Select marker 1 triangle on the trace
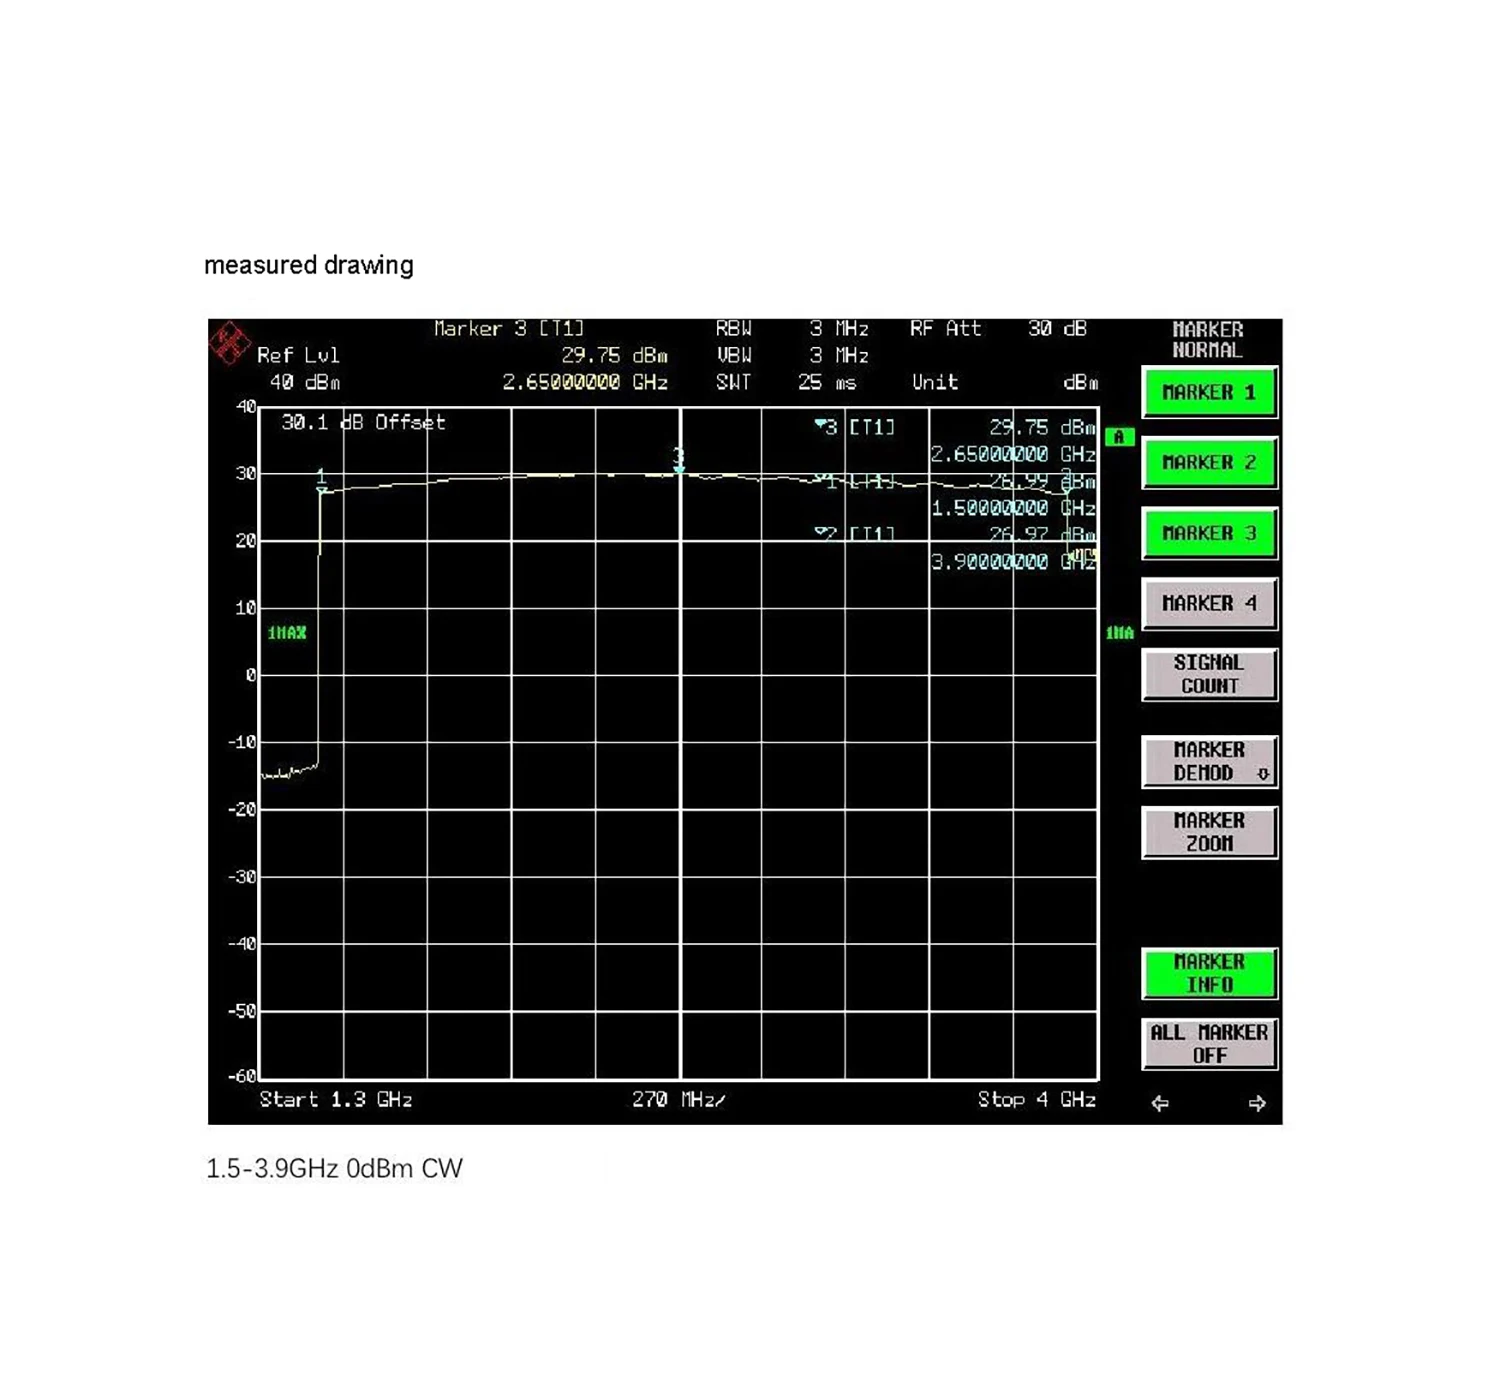 (321, 489)
